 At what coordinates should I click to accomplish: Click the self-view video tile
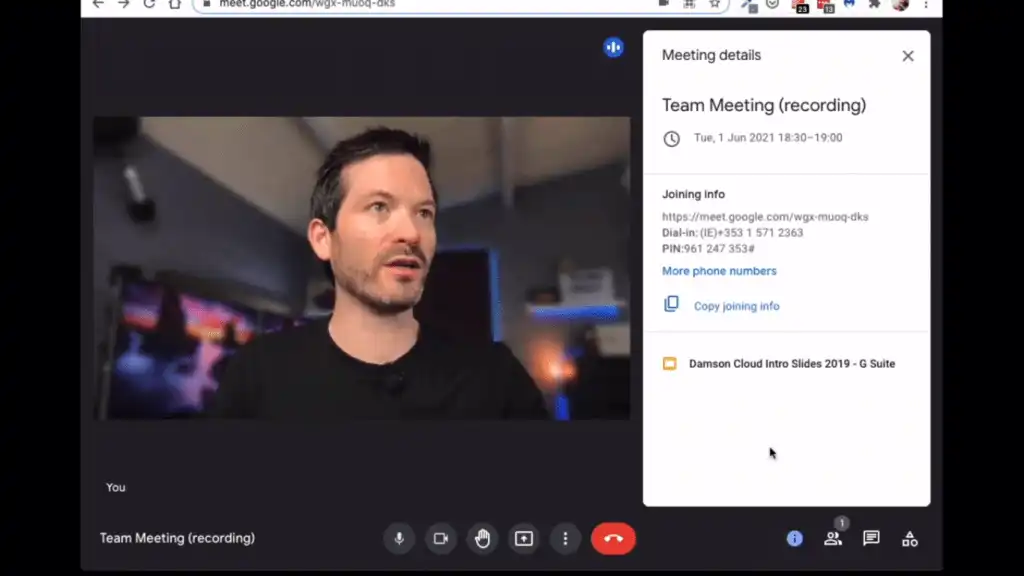point(362,268)
